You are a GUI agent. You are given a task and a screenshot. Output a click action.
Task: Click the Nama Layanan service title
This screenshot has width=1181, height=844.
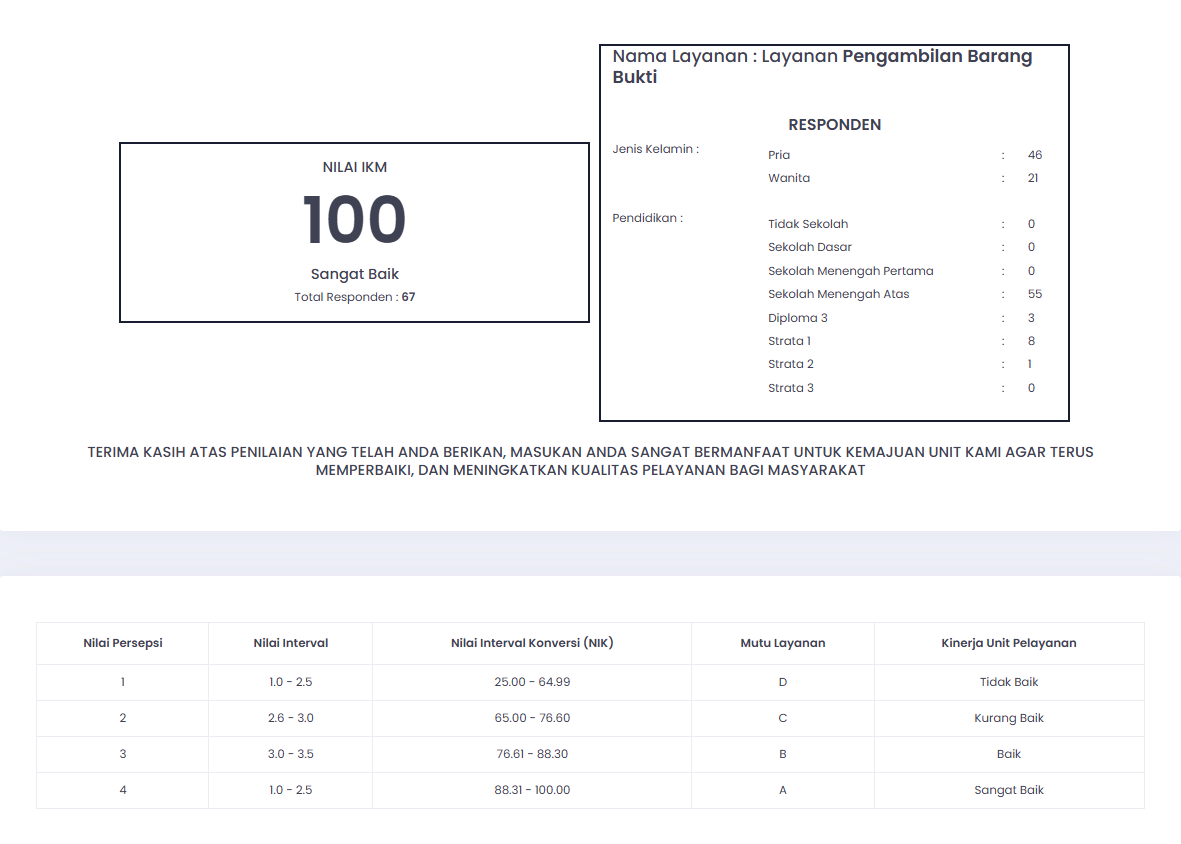coord(822,66)
